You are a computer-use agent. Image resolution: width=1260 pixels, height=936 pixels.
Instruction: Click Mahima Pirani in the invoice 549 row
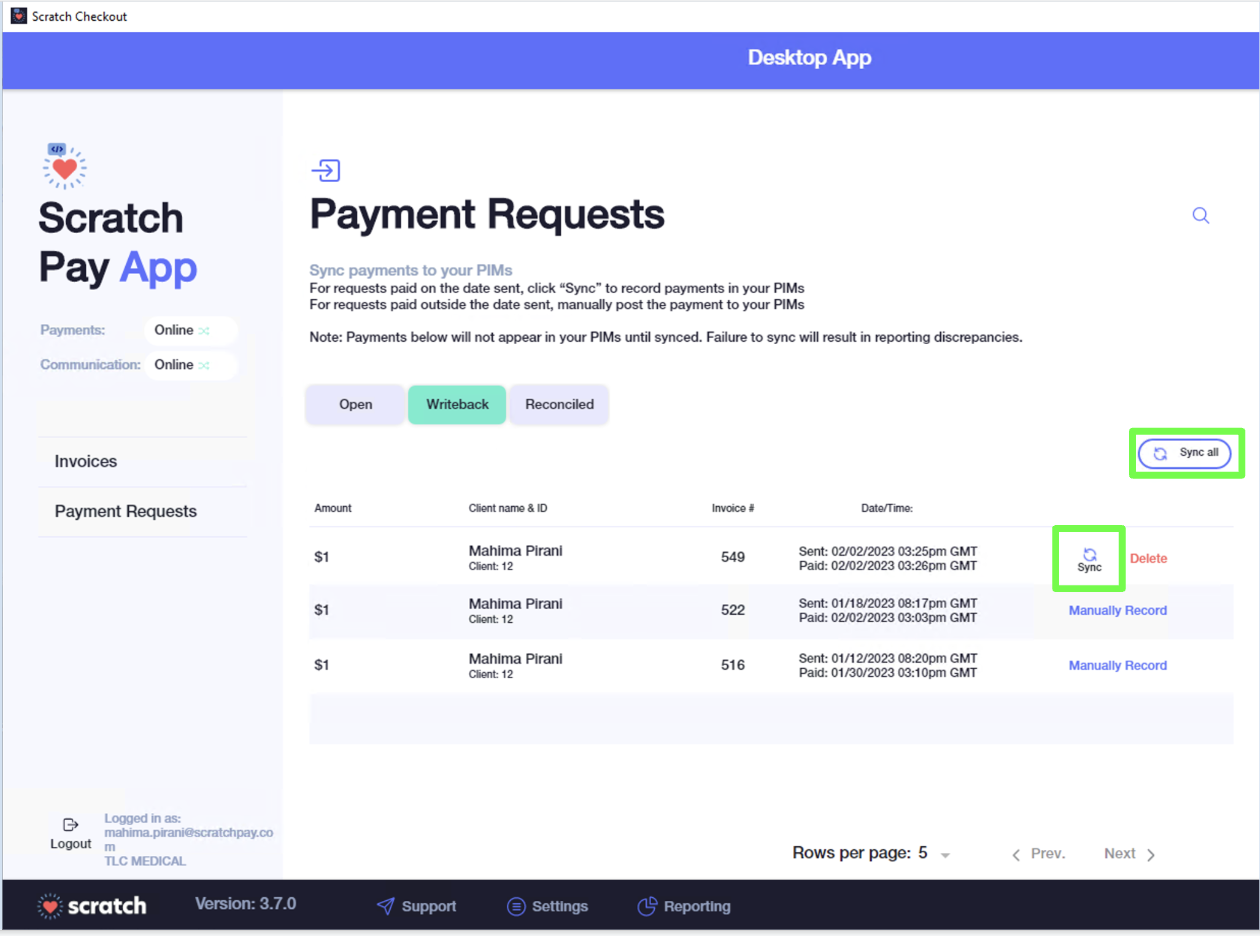pyautogui.click(x=515, y=550)
